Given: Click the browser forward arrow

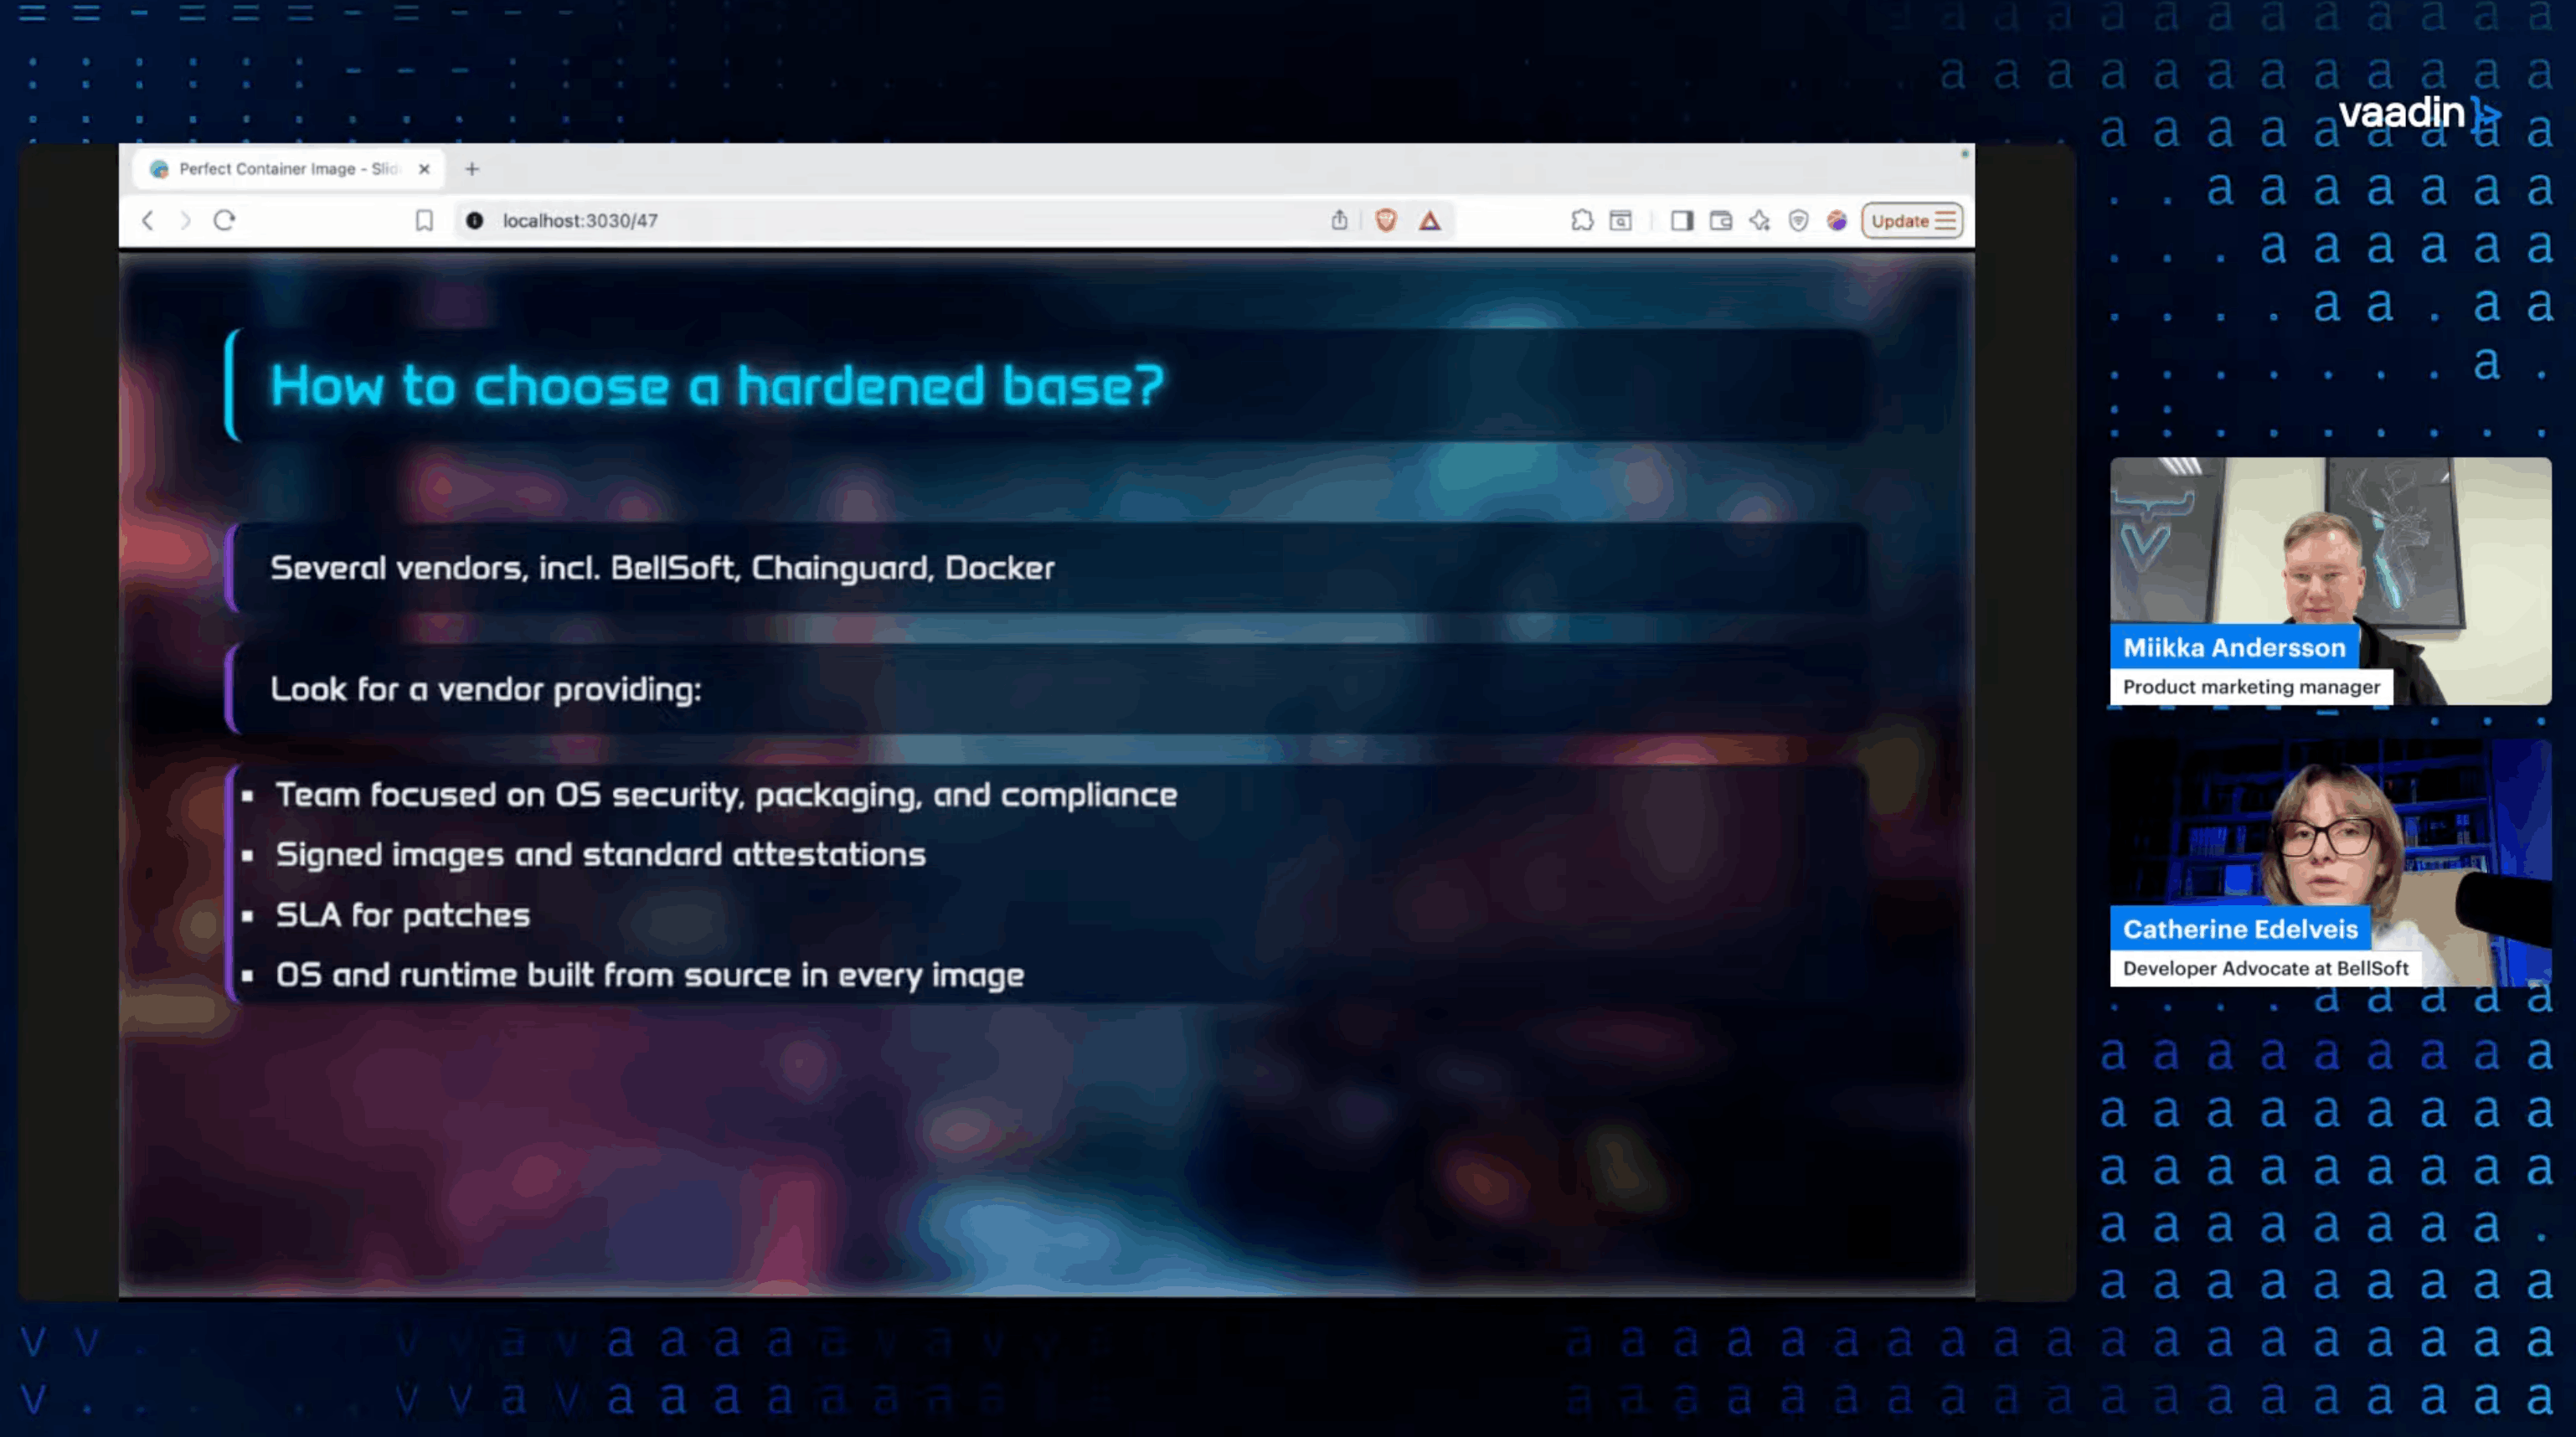Looking at the screenshot, I should click(x=185, y=220).
